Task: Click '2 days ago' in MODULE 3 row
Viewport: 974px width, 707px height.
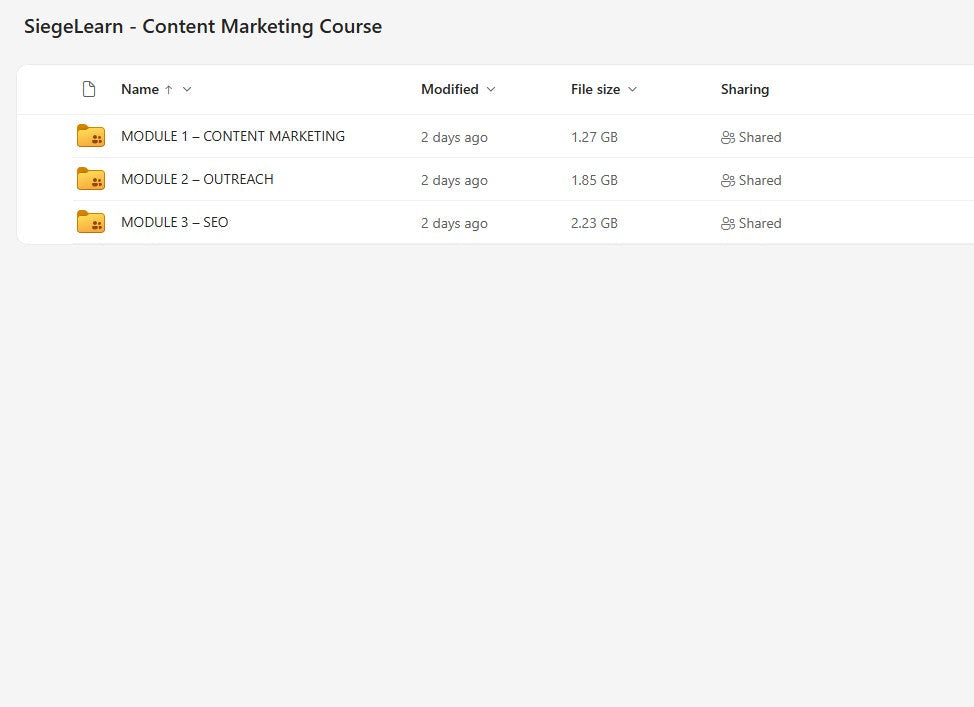Action: click(454, 223)
